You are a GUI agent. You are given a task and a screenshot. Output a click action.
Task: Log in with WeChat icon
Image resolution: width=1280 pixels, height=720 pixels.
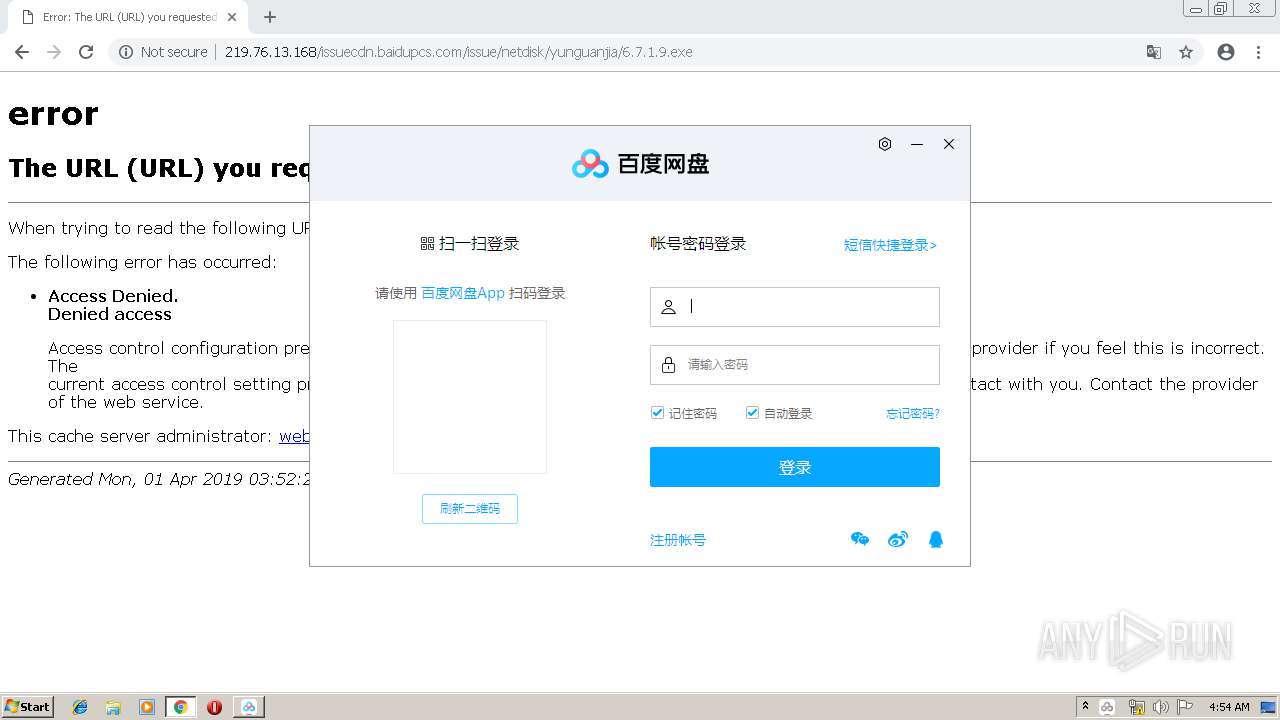(x=860, y=540)
